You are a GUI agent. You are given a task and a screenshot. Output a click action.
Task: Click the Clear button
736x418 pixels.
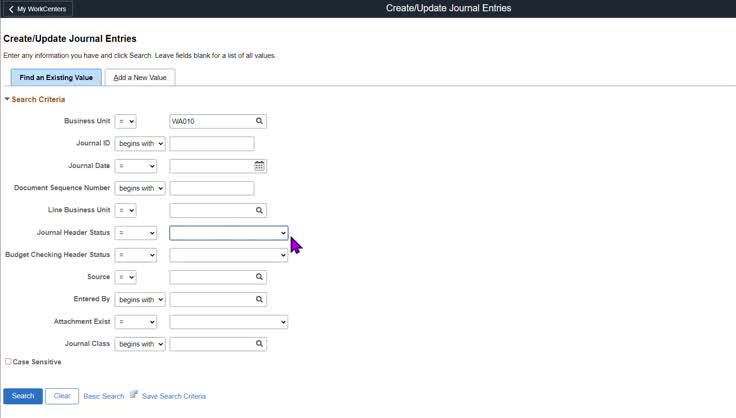pos(62,396)
